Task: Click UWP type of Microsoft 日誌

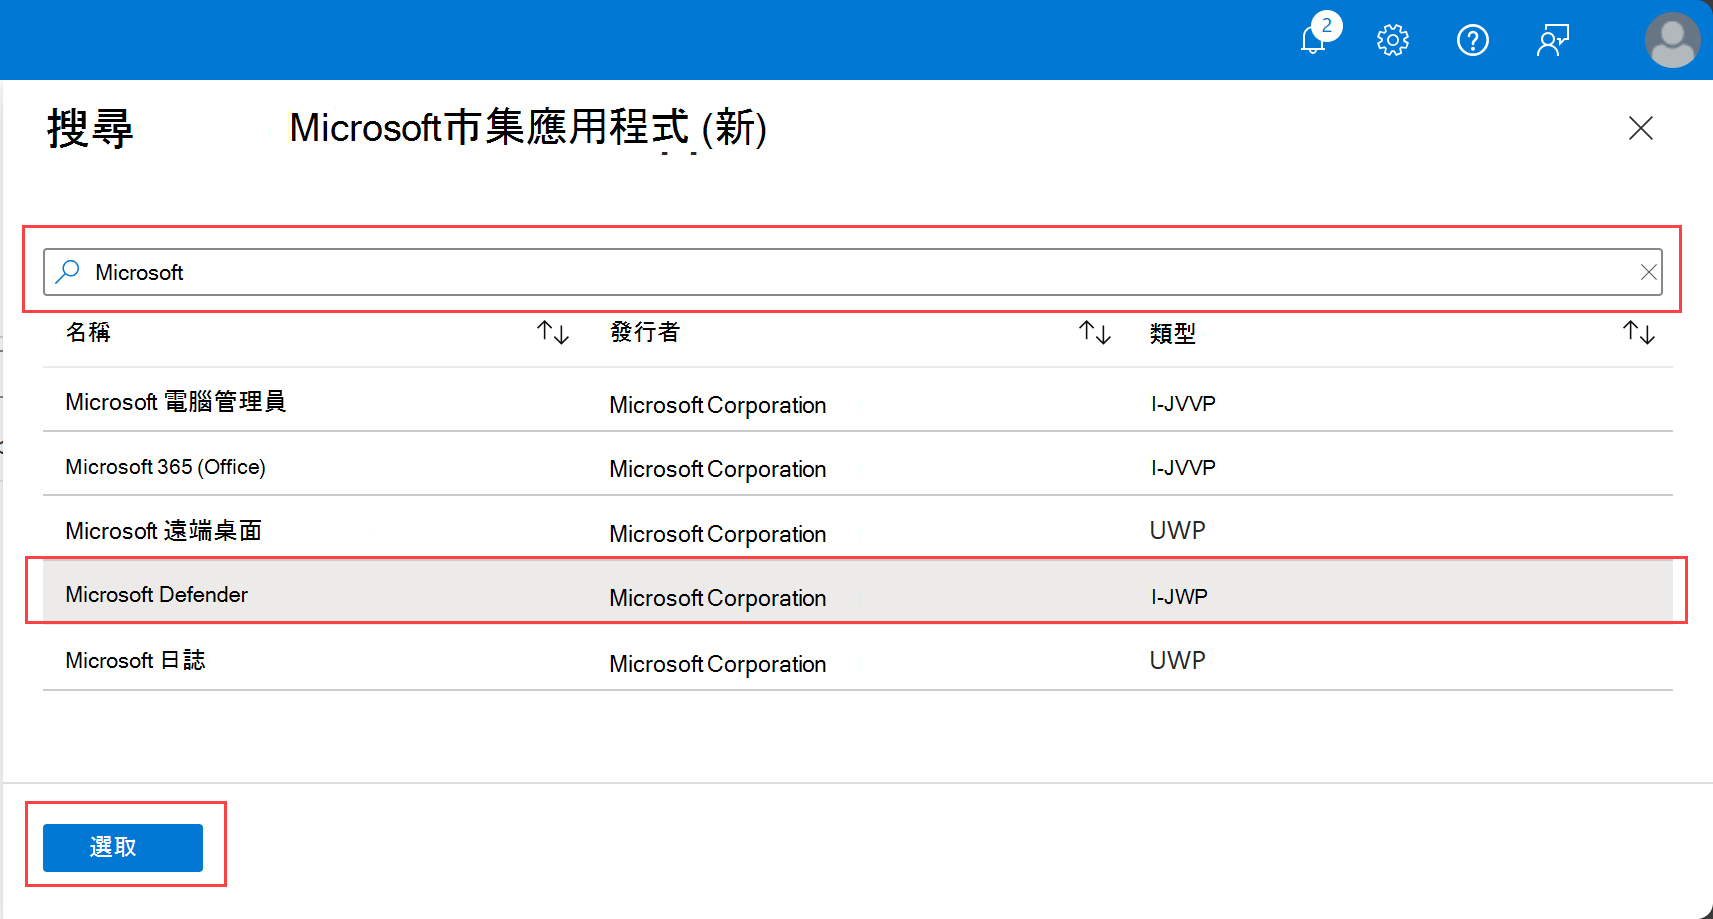Action: pyautogui.click(x=1178, y=660)
